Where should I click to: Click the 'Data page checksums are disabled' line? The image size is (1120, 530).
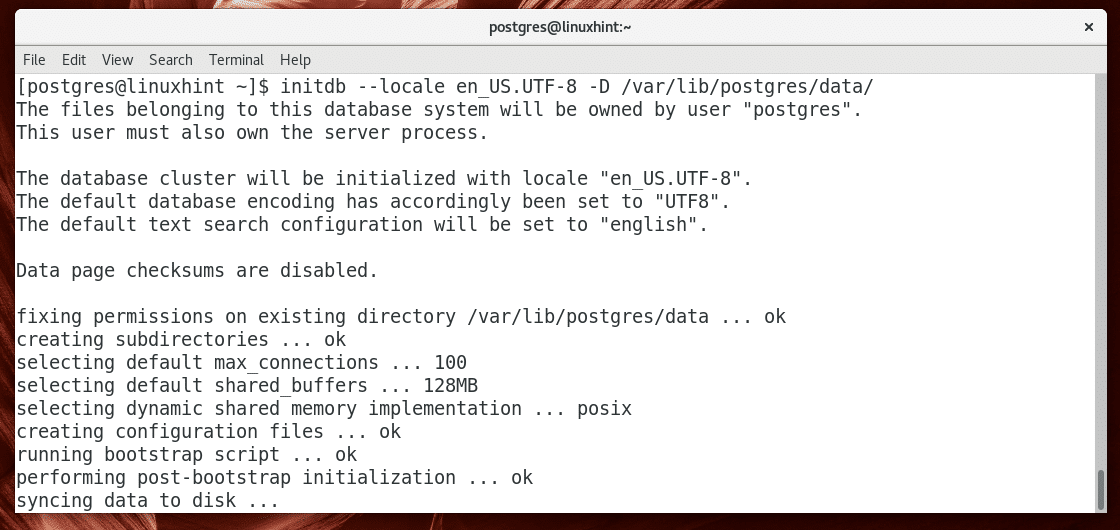tap(197, 270)
